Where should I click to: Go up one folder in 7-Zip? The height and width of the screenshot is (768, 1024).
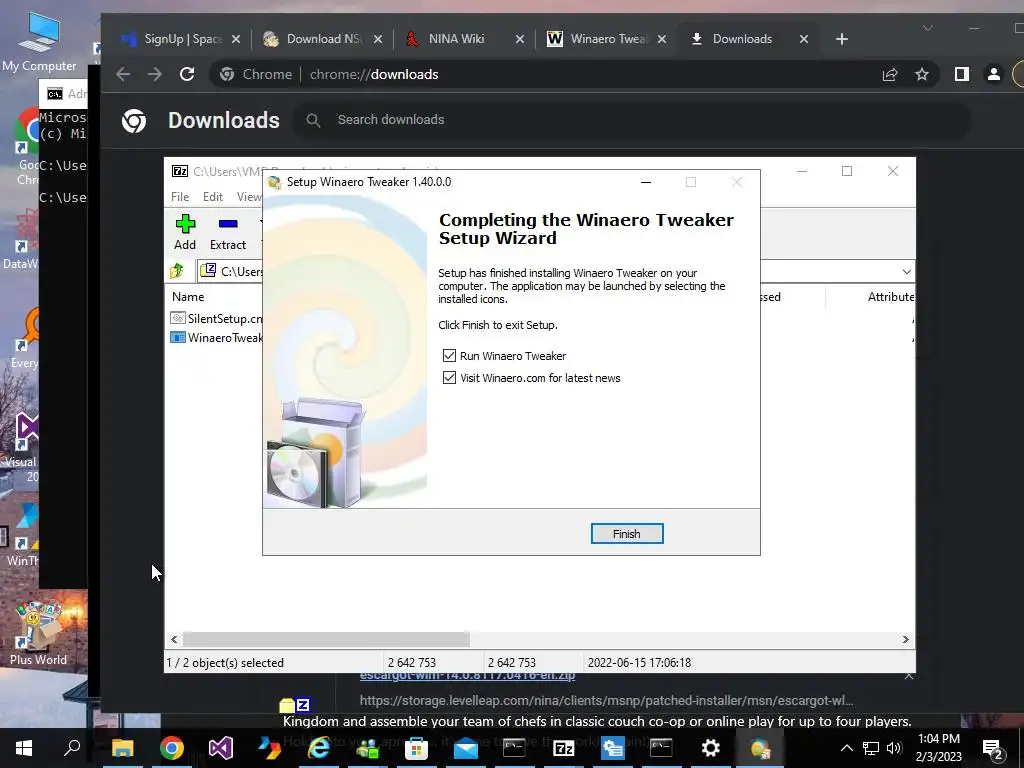[x=177, y=270]
